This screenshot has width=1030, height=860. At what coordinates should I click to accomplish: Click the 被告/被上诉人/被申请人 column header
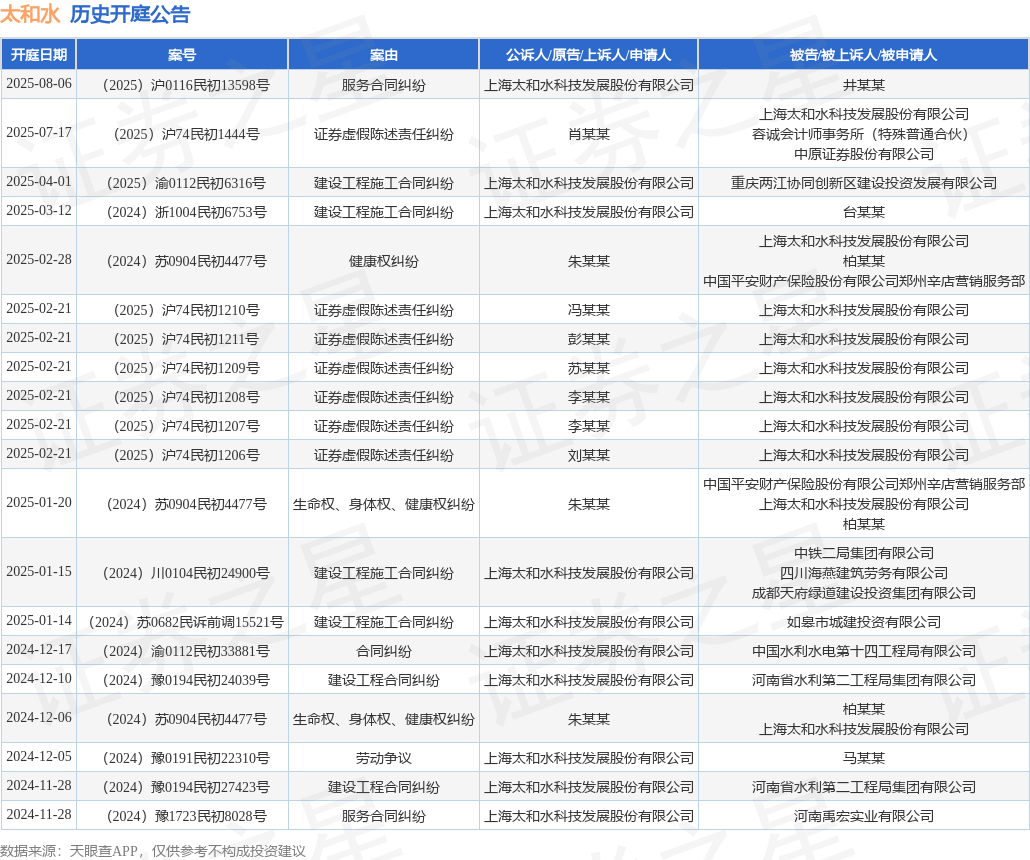tap(863, 55)
